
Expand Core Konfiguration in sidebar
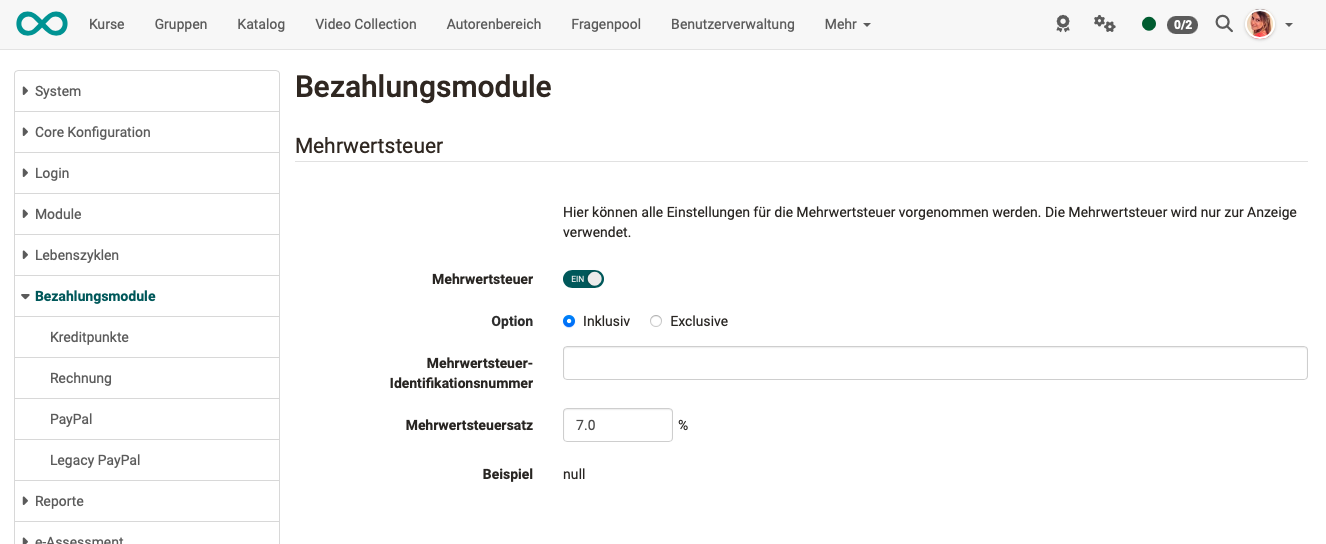click(92, 132)
